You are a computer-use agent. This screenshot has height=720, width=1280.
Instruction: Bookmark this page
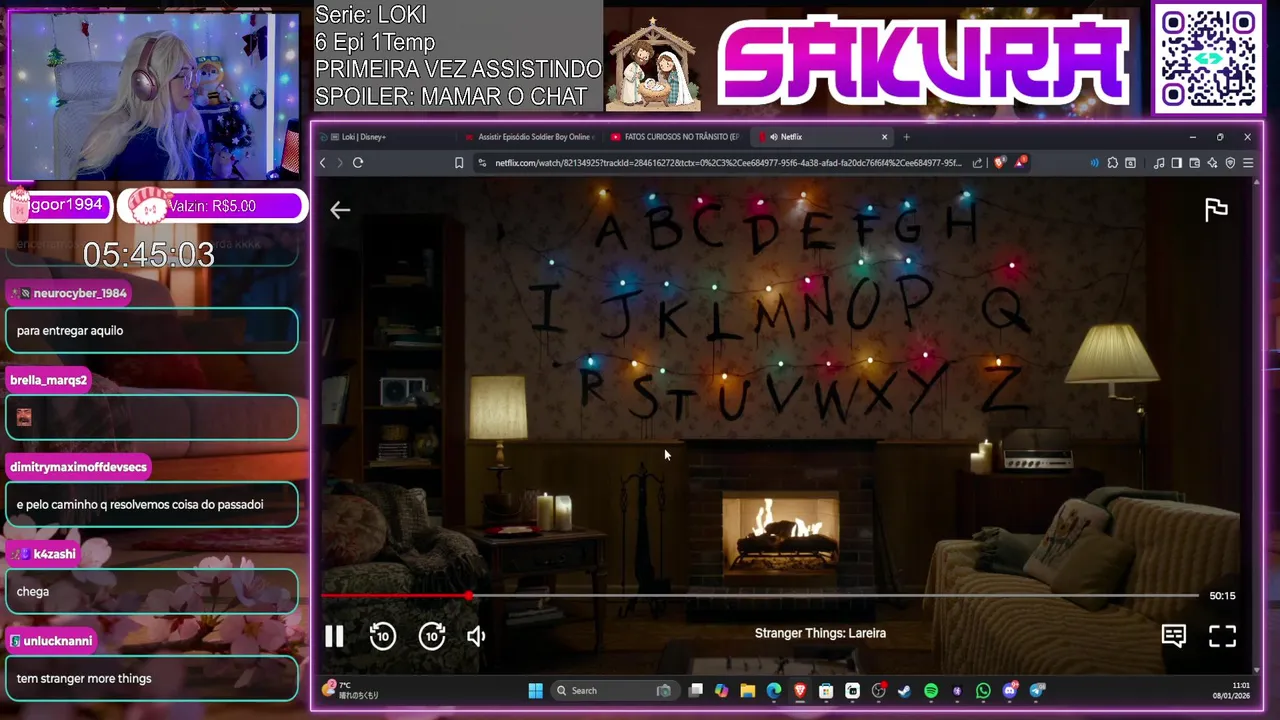coord(459,163)
